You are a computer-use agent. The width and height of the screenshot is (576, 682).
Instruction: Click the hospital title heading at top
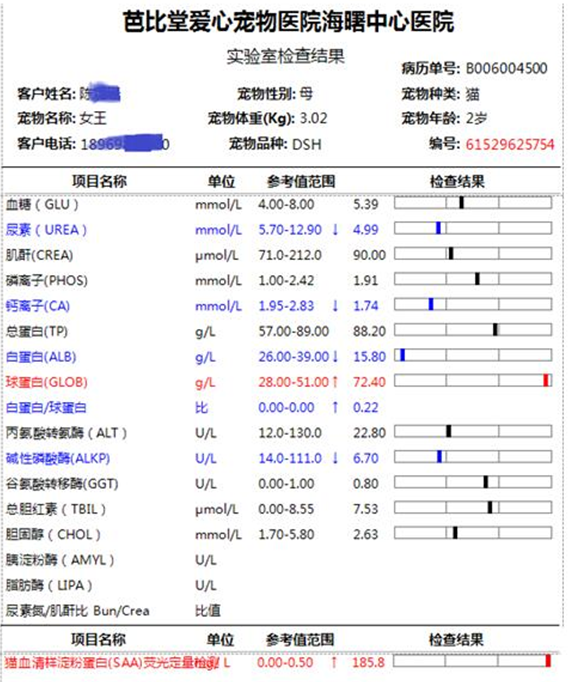coord(288,21)
